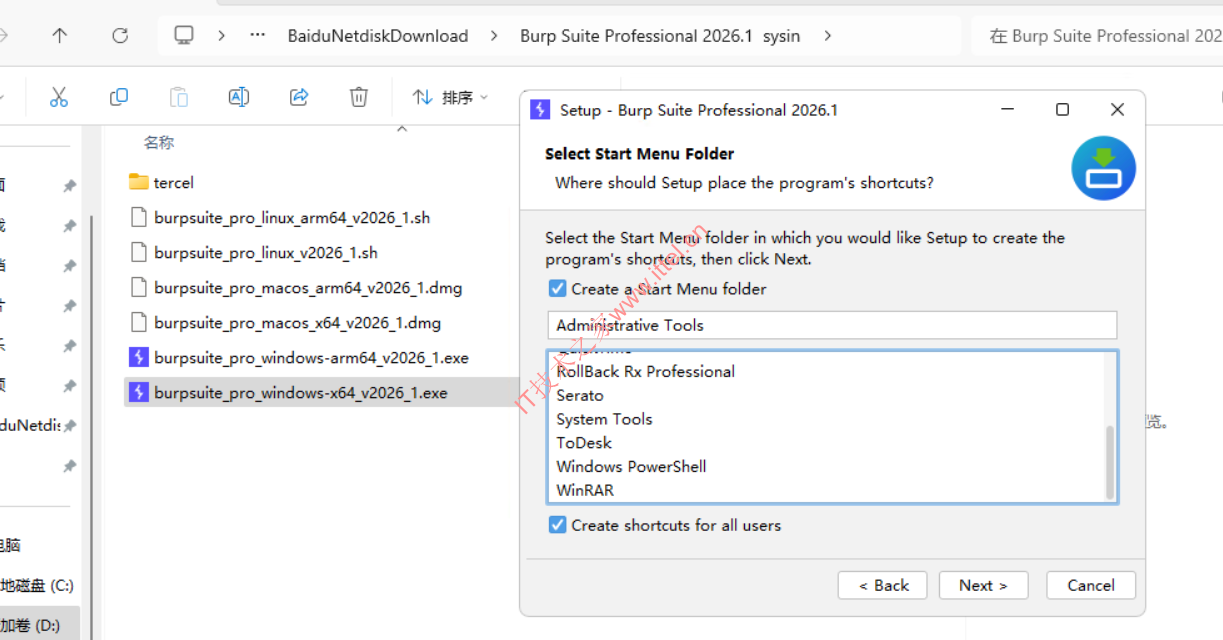Click the Rename icon in toolbar
1223x640 pixels.
click(239, 97)
